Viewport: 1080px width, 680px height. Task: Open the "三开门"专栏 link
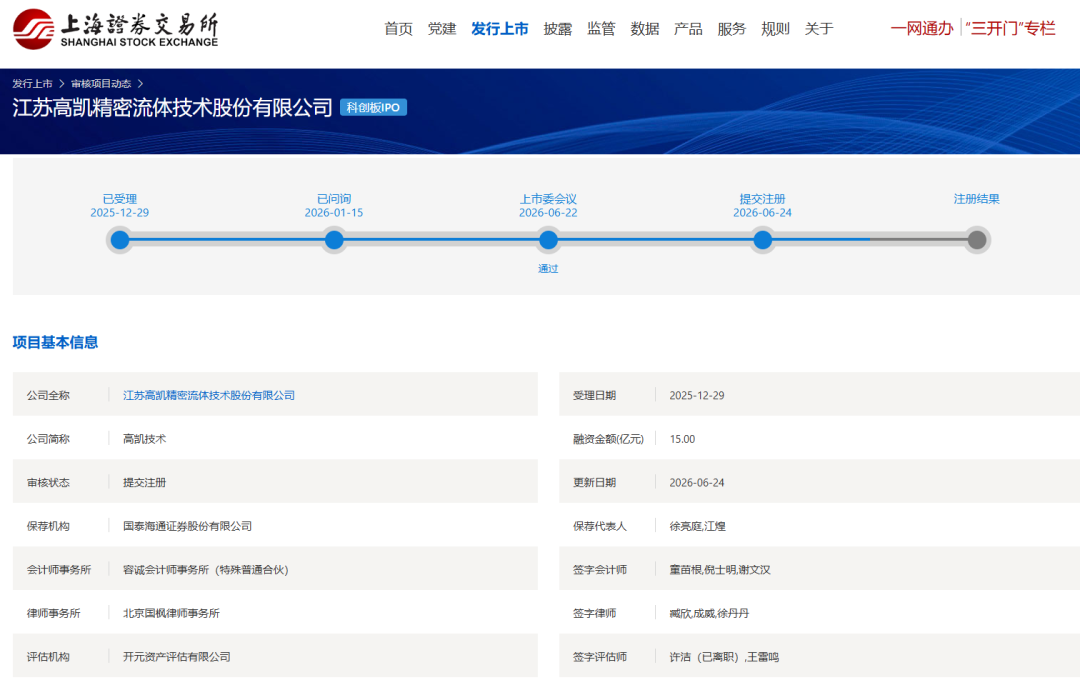[x=1010, y=28]
